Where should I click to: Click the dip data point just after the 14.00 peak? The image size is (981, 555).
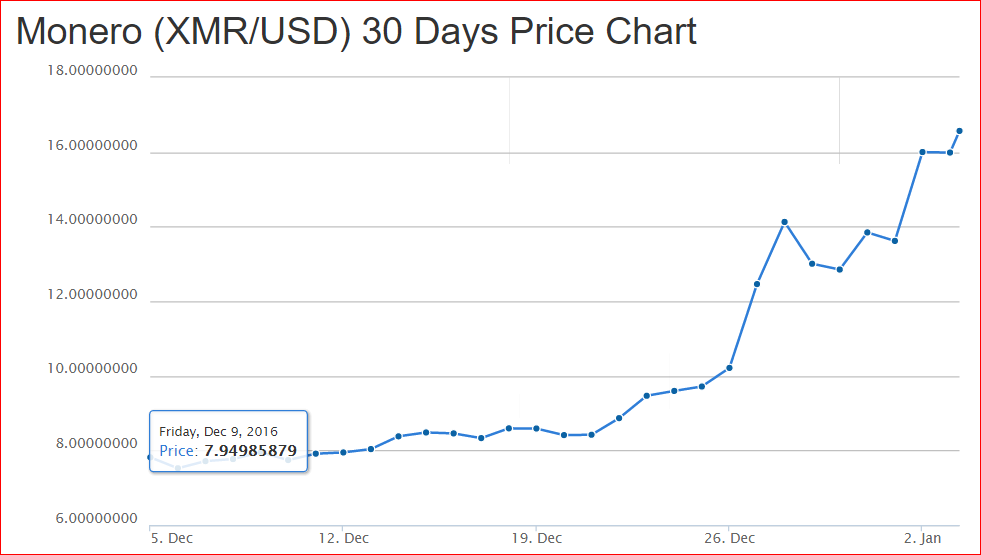811,263
